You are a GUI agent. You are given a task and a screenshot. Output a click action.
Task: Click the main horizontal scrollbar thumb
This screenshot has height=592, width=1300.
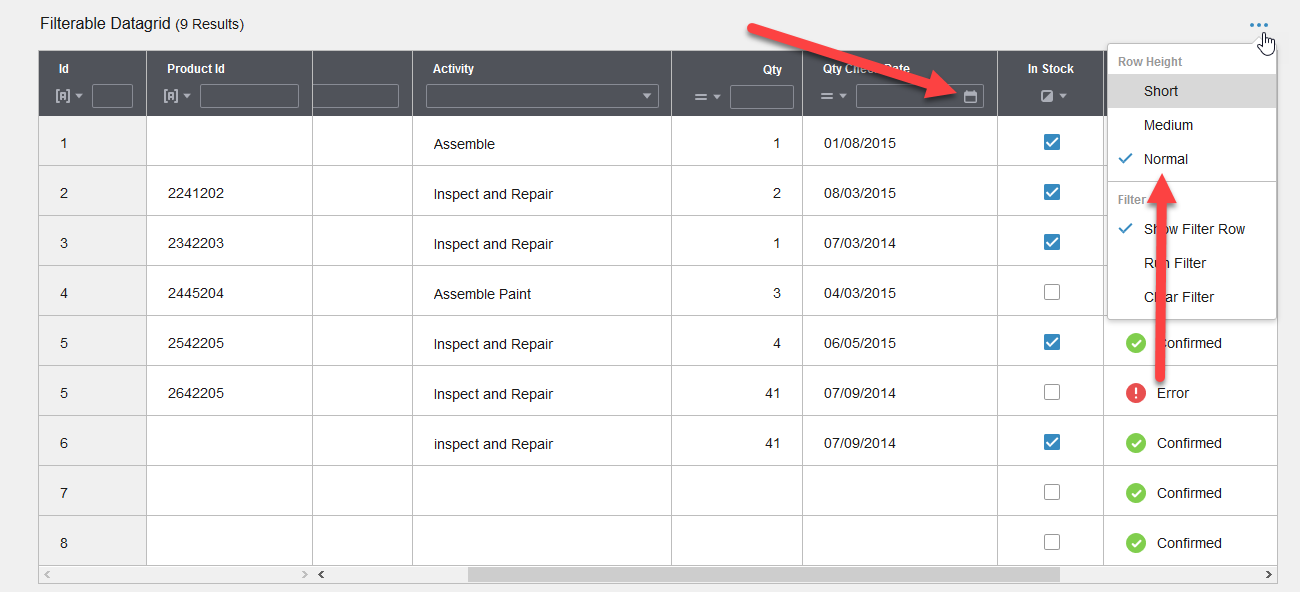click(763, 575)
